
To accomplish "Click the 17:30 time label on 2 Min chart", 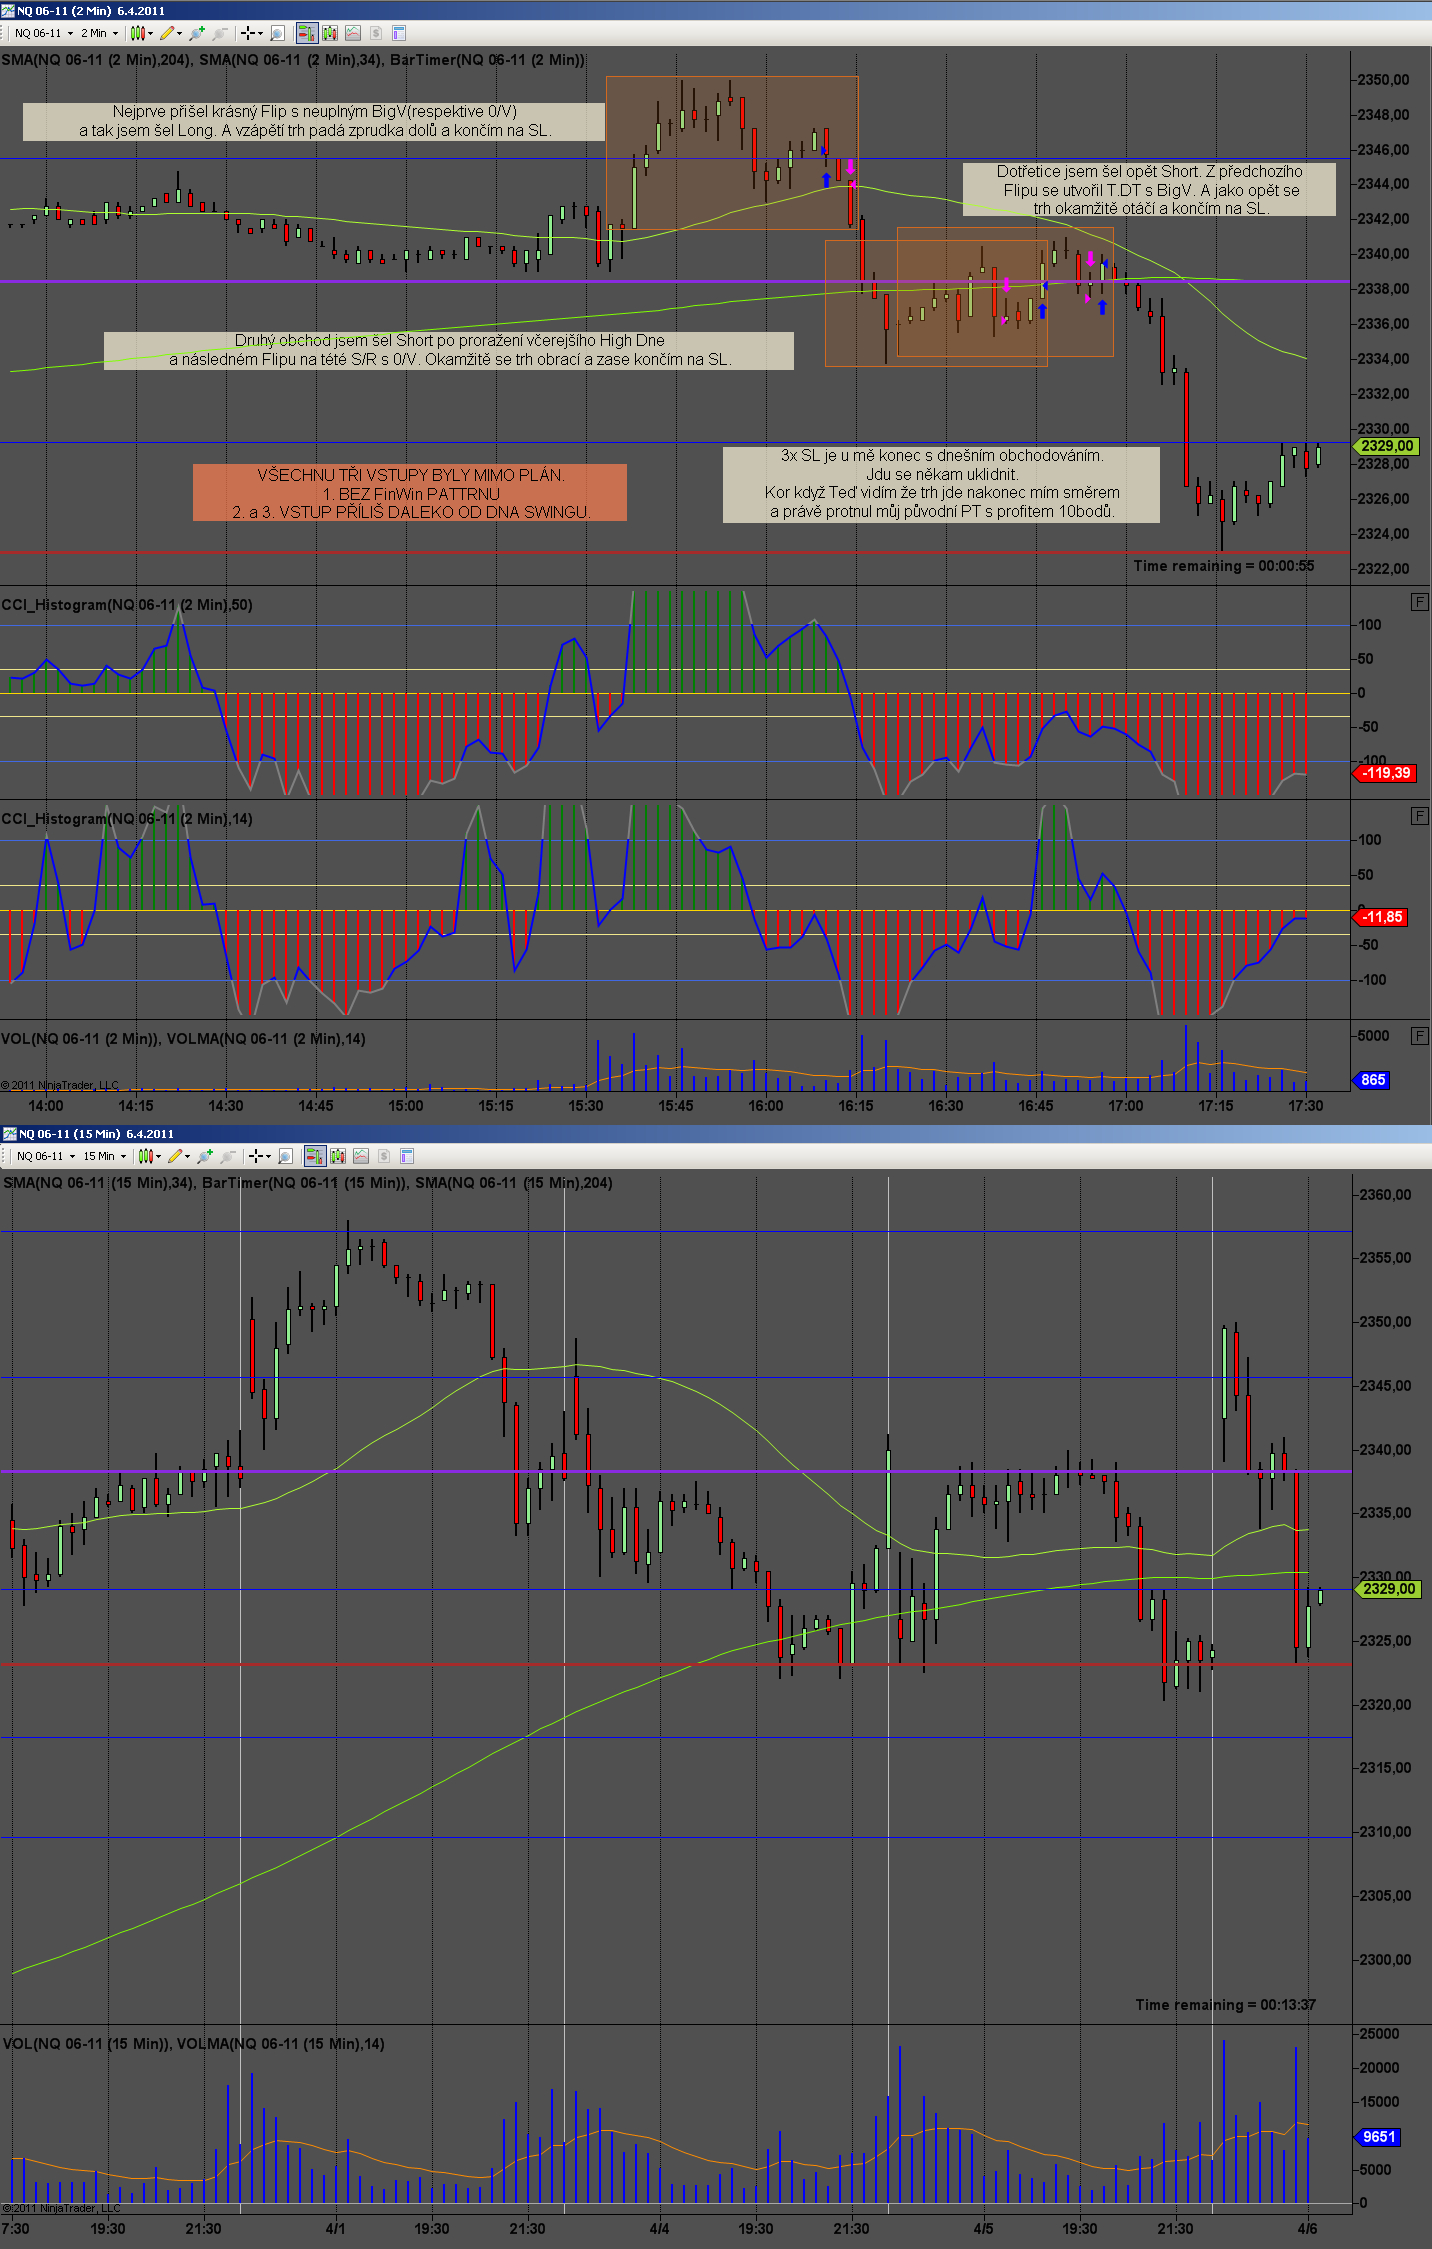I will 1306,1106.
